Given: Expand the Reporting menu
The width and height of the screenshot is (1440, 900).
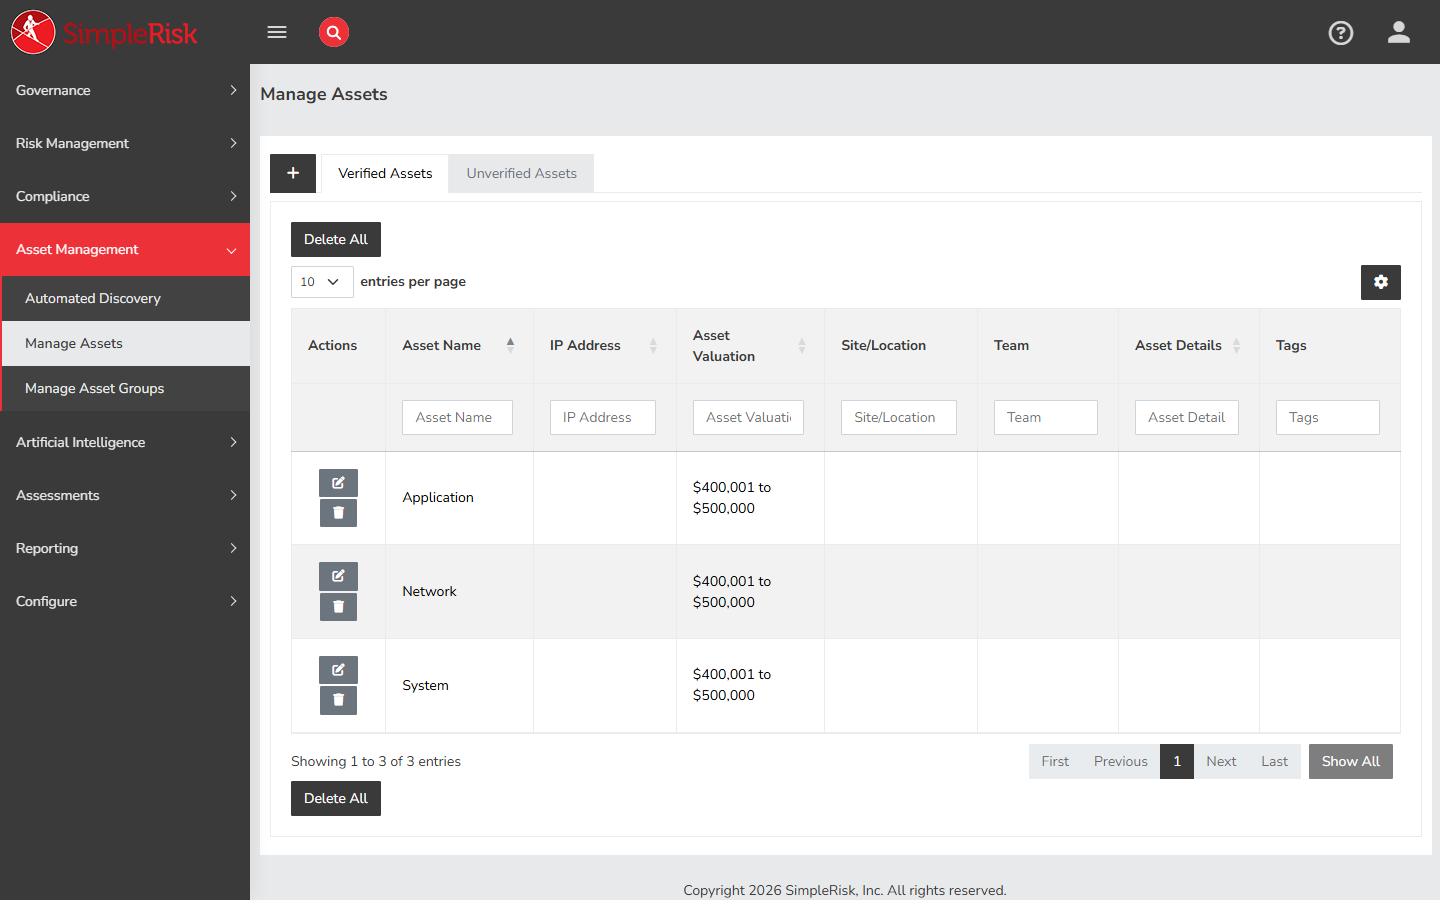Looking at the screenshot, I should (125, 548).
